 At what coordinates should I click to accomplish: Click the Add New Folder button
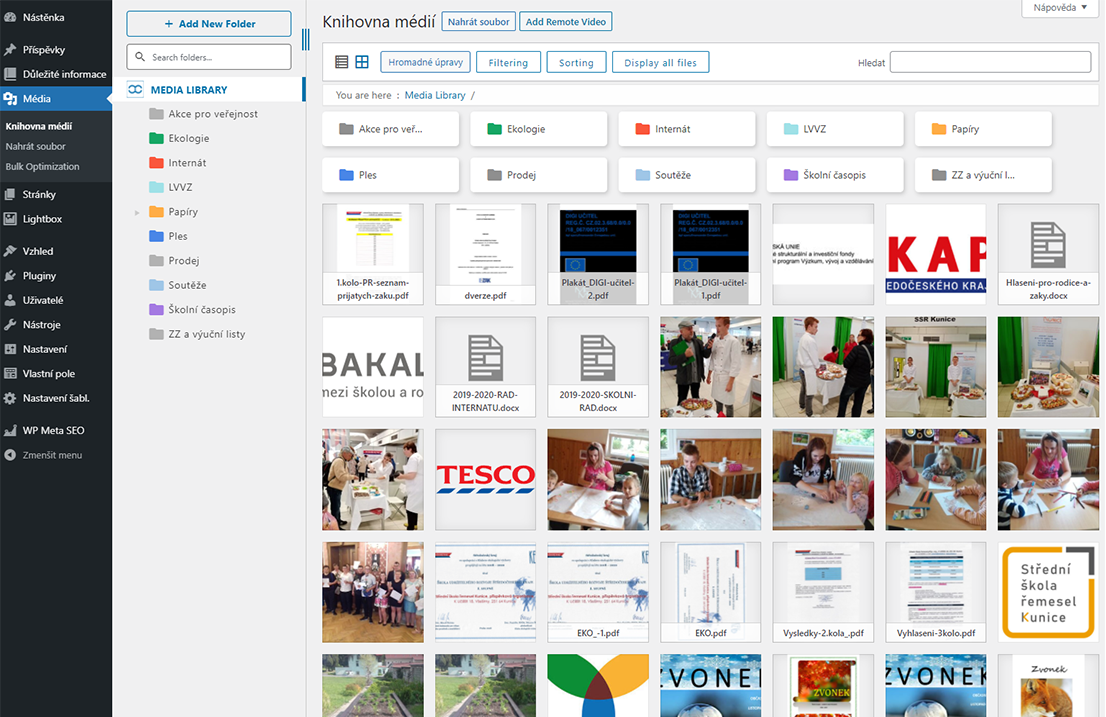209,24
